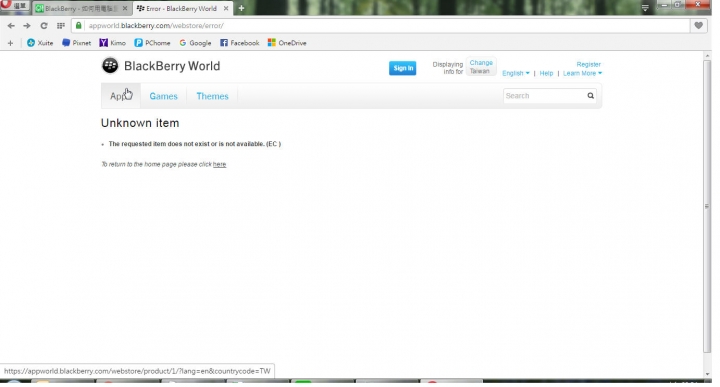Close the first BlackBerry tab
This screenshot has width=720, height=387.
pyautogui.click(x=125, y=8)
